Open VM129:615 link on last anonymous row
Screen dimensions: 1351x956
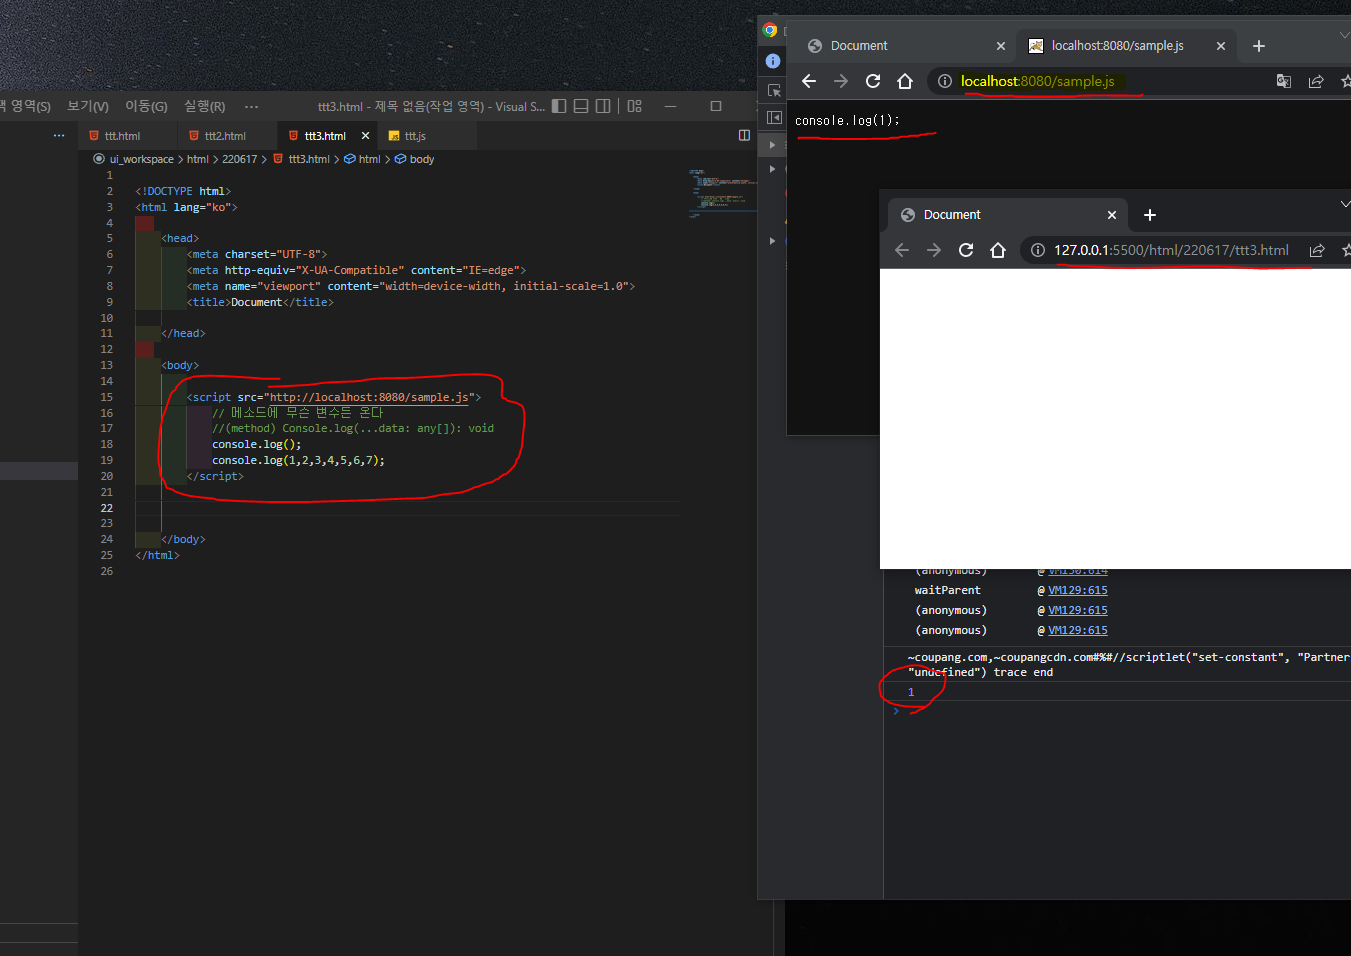click(x=1077, y=630)
